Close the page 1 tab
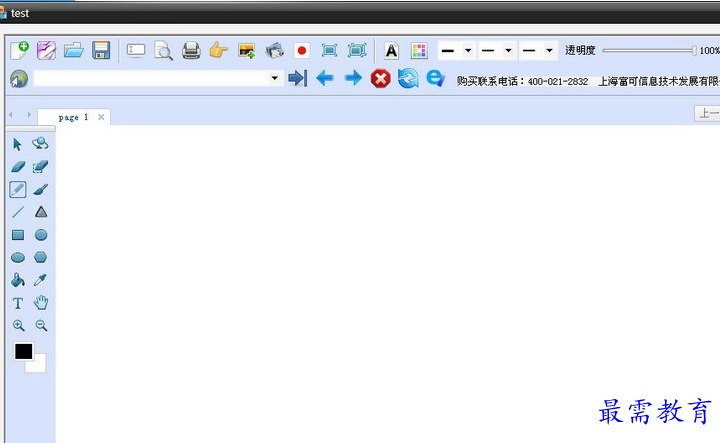720x443 pixels. [x=101, y=117]
